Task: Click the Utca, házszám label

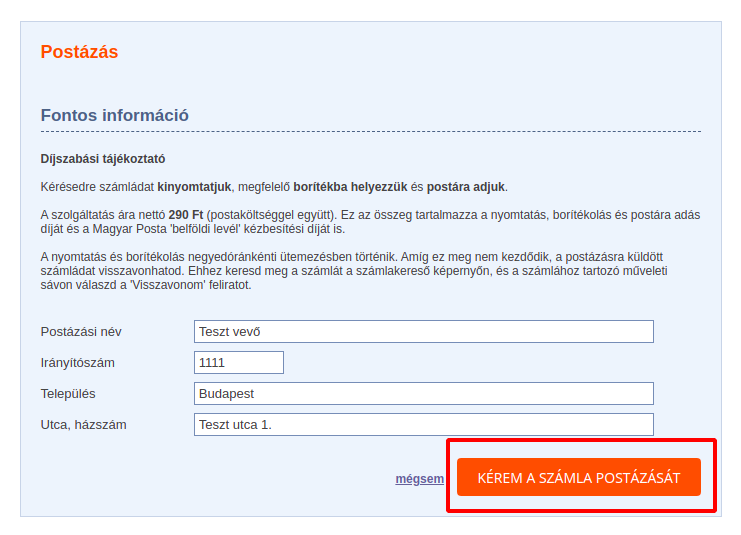Action: [x=83, y=425]
